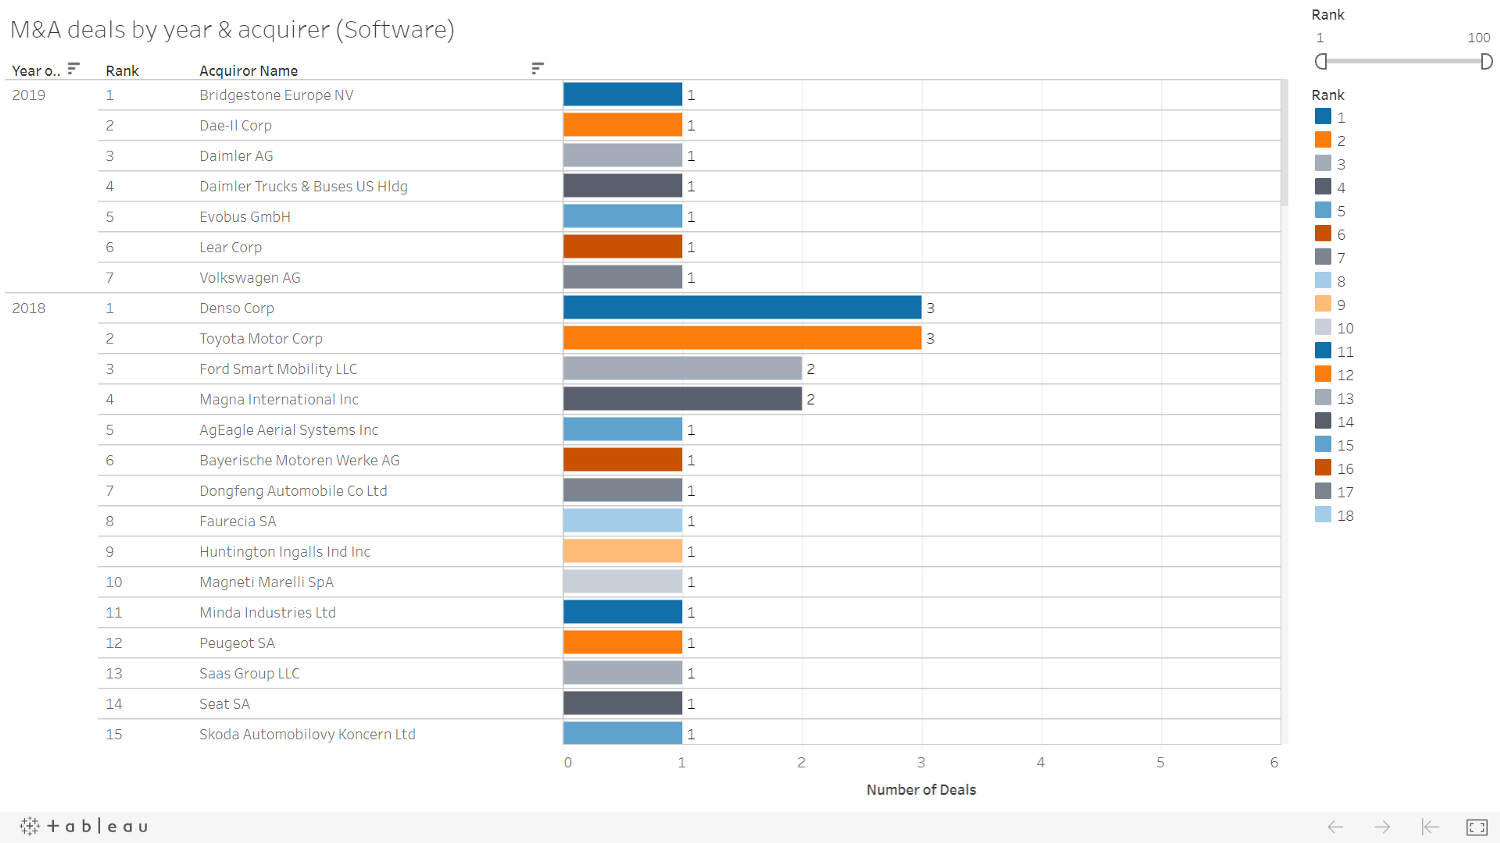Select Magneti Marelli SpA label

click(266, 582)
